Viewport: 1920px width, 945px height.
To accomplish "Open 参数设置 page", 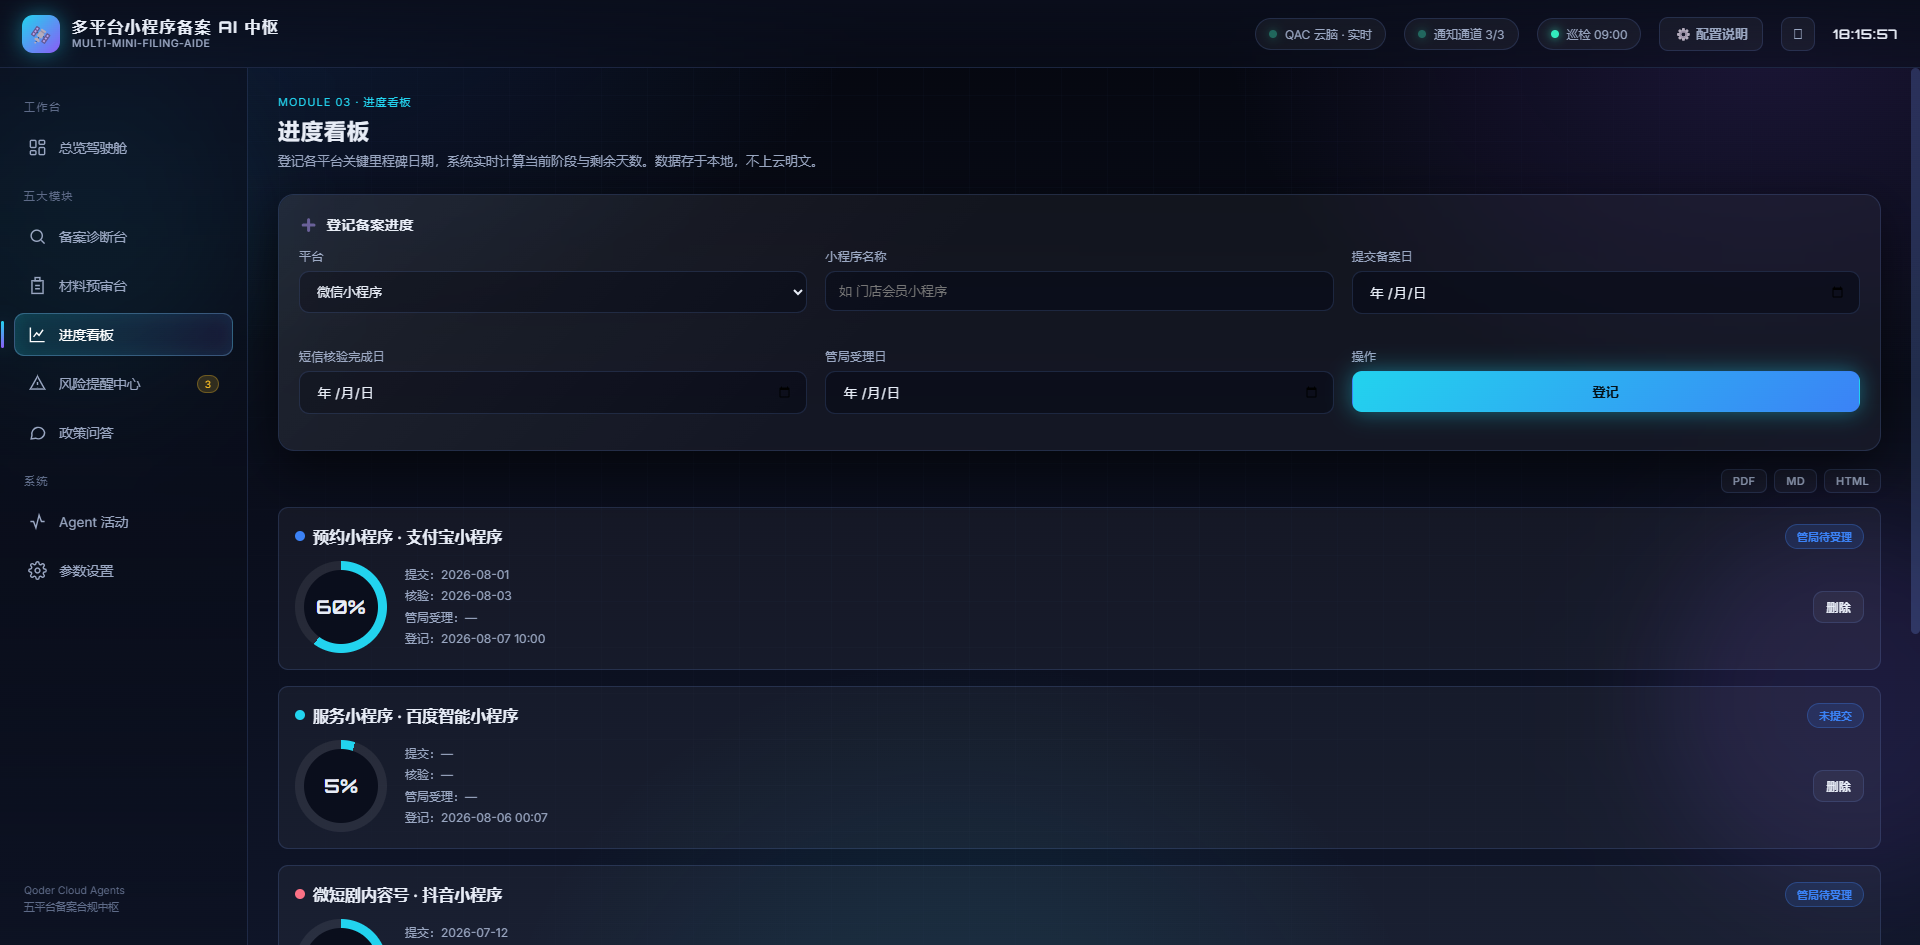I will point(123,571).
